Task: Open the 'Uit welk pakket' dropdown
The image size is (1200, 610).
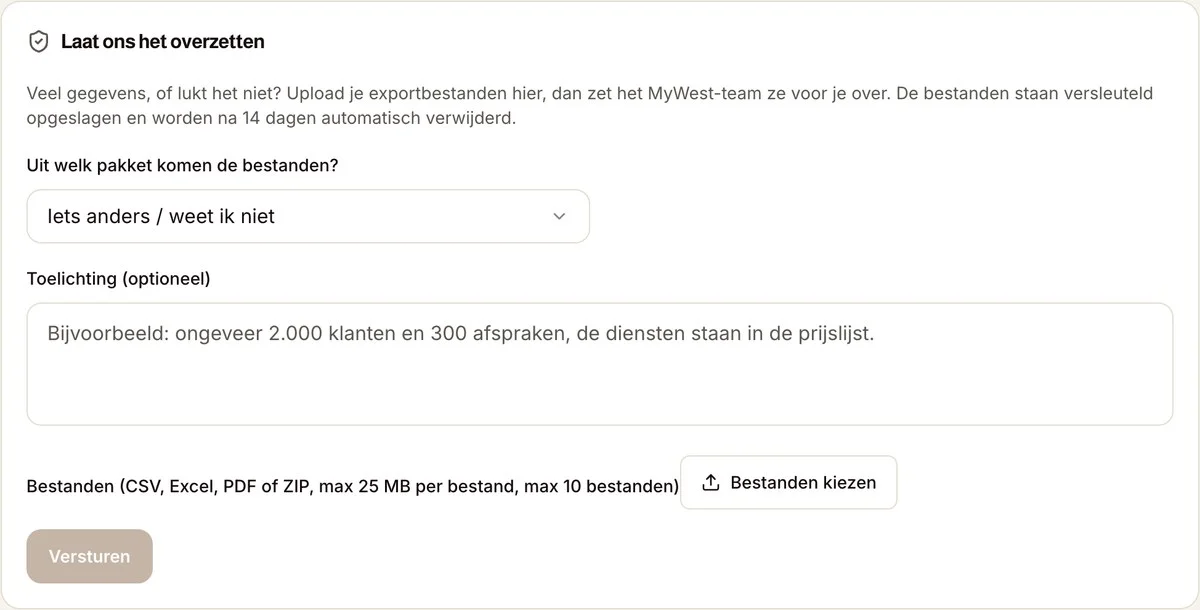Action: (308, 216)
